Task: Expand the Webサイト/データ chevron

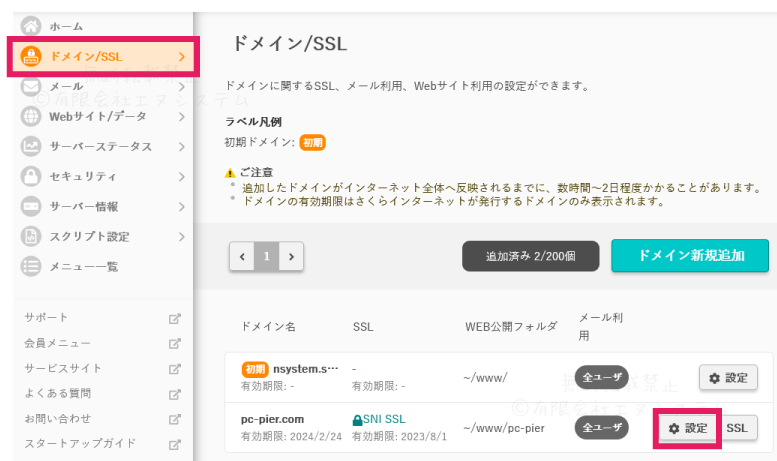Action: coord(182,116)
